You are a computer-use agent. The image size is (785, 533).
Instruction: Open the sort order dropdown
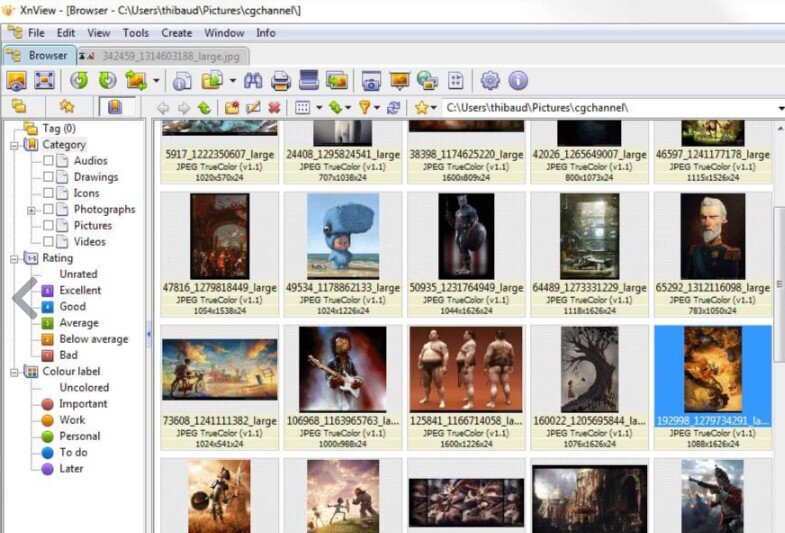click(347, 108)
